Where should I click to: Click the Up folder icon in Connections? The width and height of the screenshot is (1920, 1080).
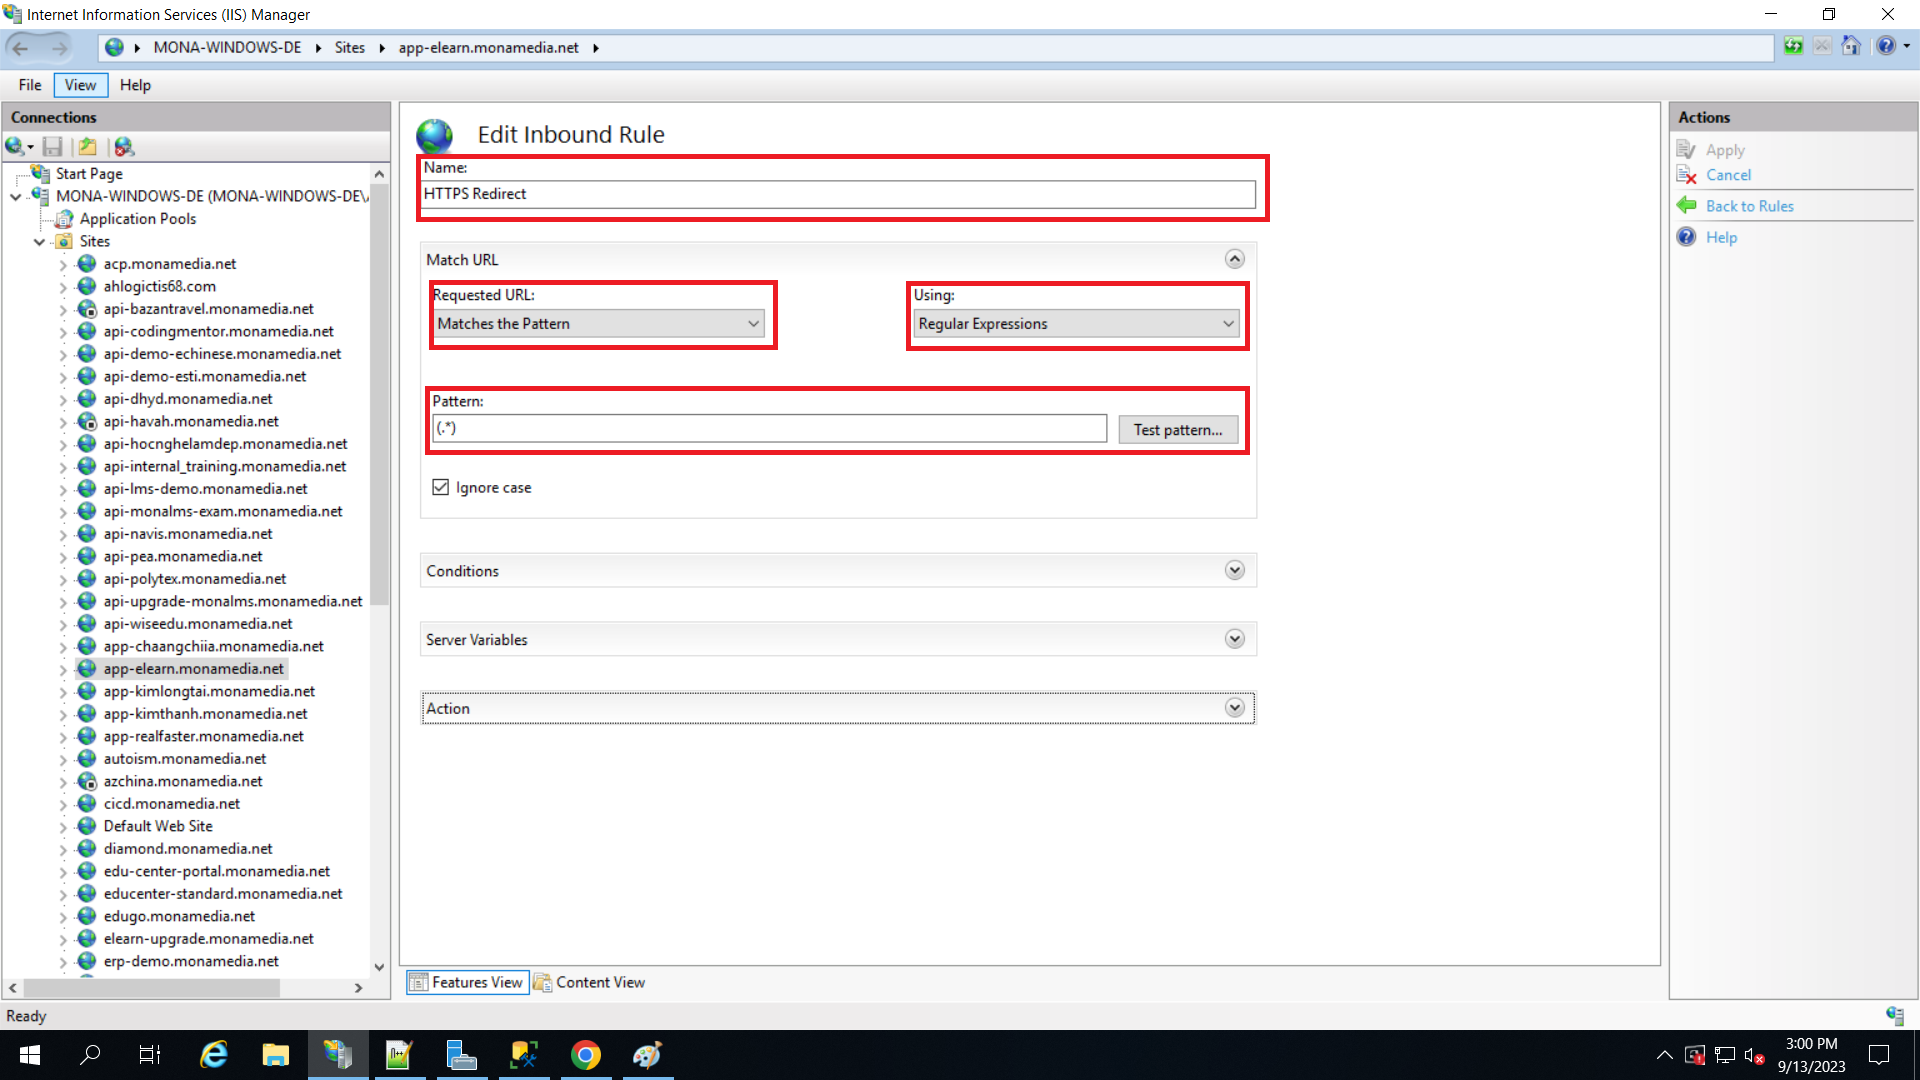point(88,147)
